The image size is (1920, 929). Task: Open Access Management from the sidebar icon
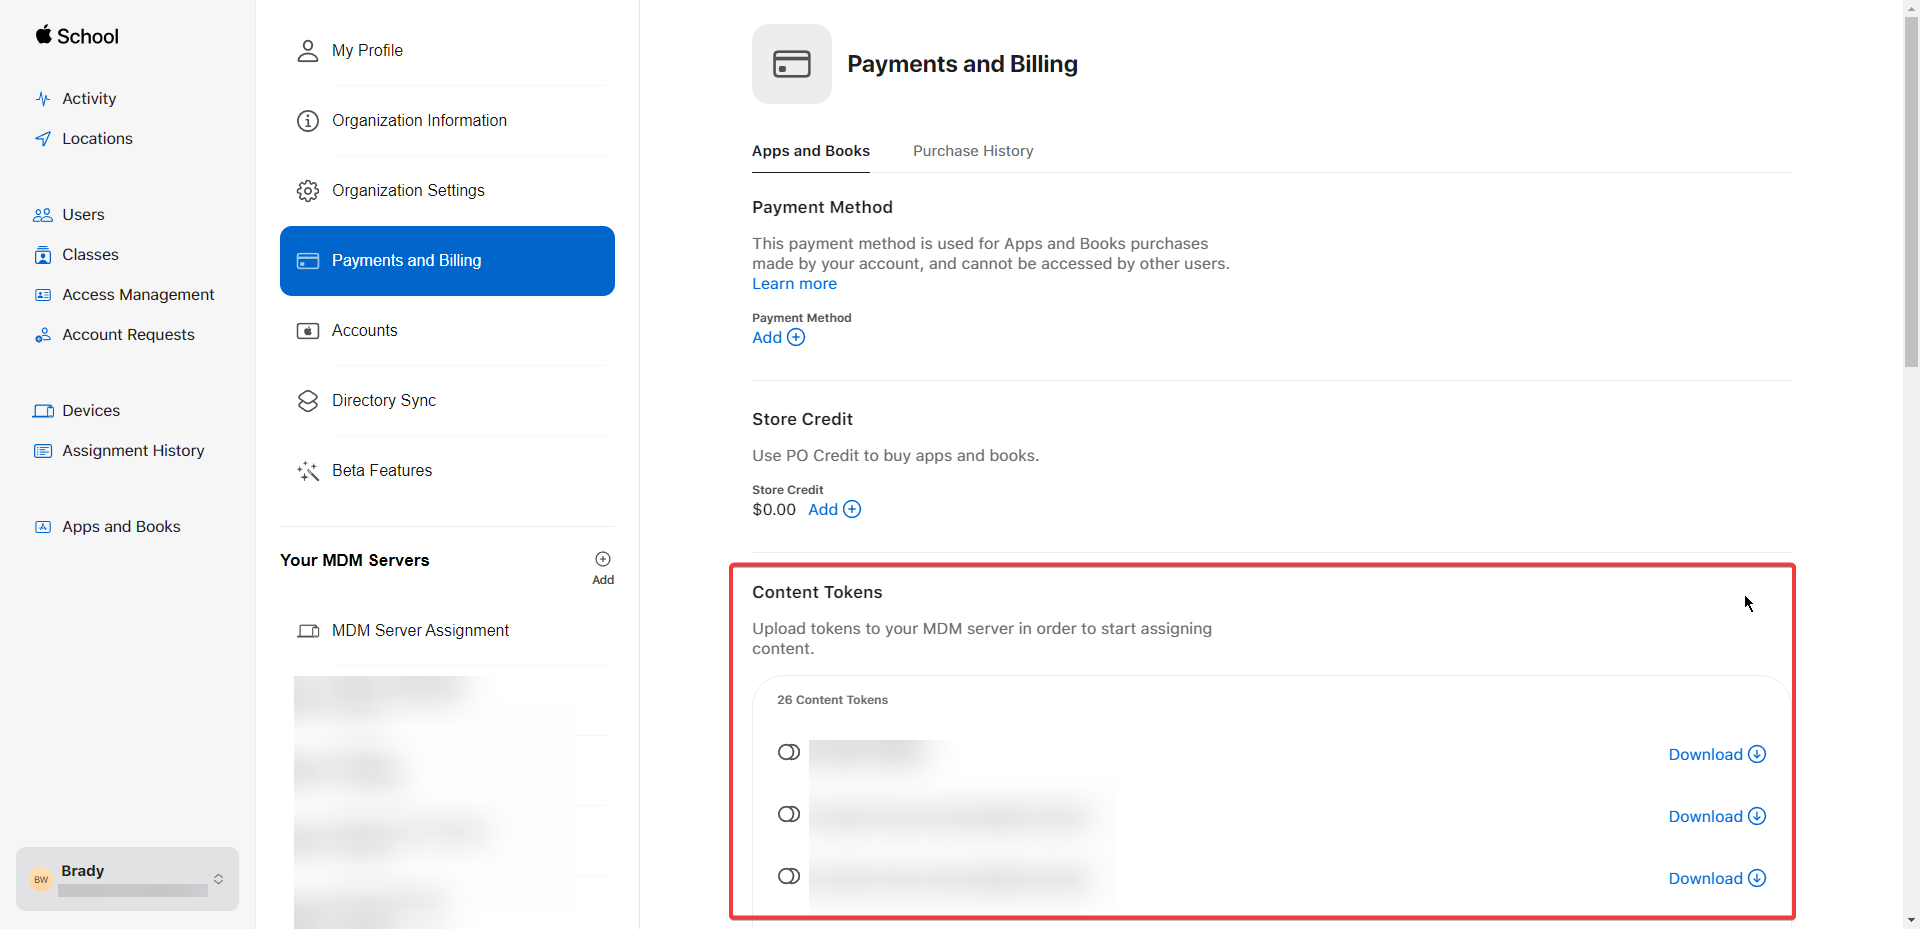pos(41,294)
